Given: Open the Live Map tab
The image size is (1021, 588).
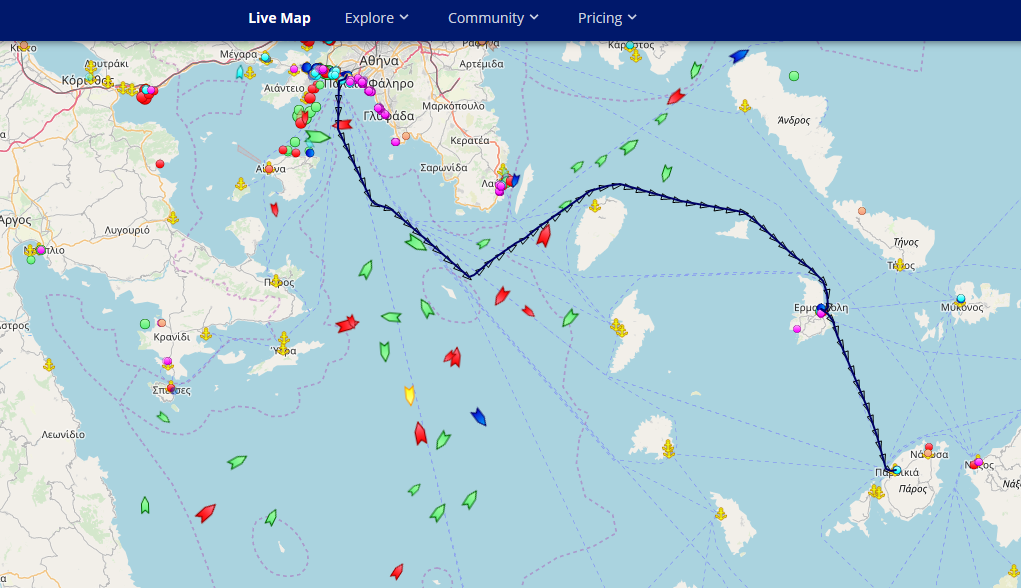Looking at the screenshot, I should (x=279, y=18).
